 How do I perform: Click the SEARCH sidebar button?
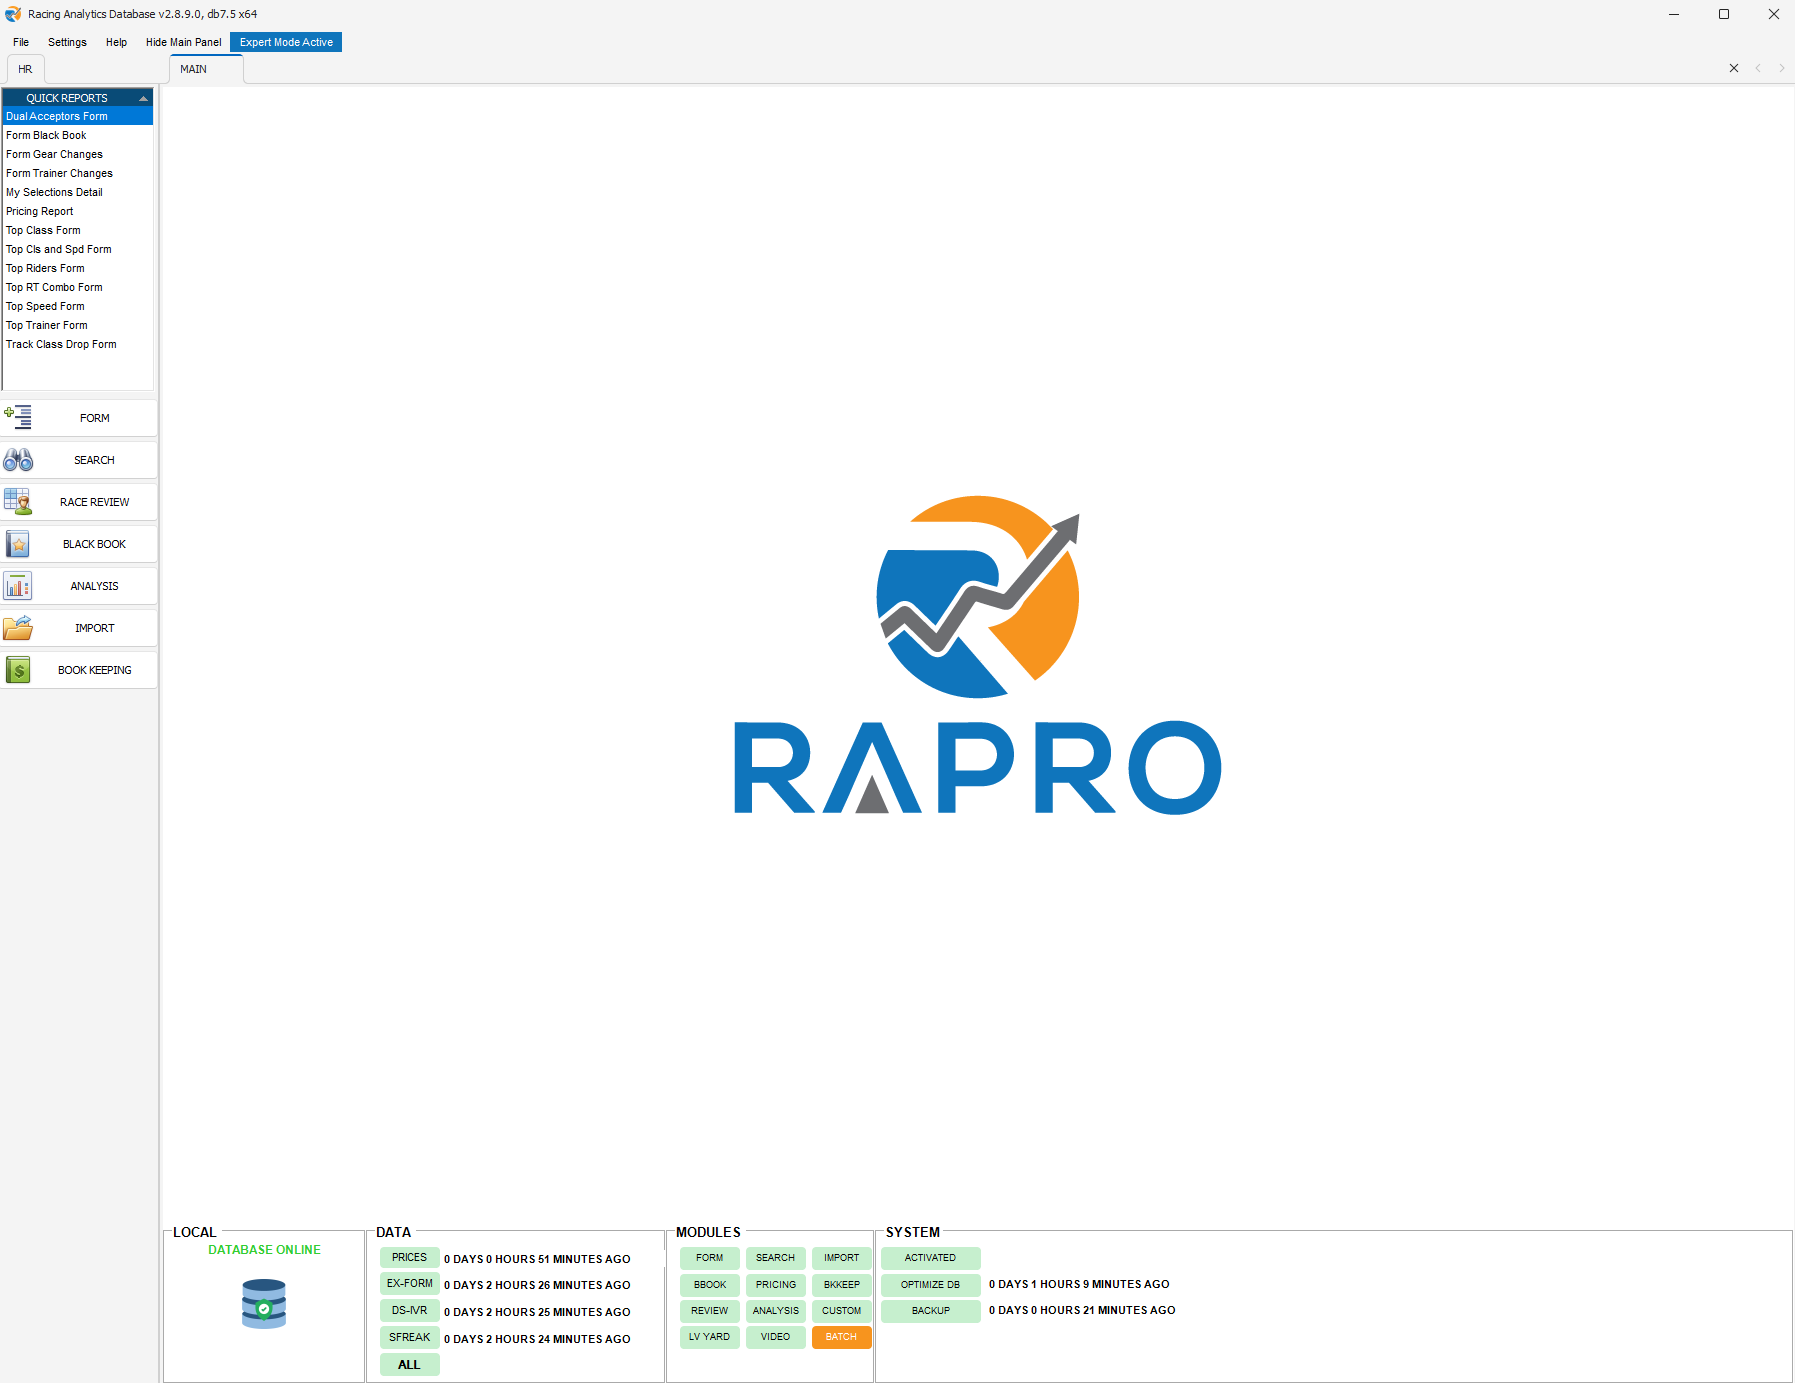79,460
